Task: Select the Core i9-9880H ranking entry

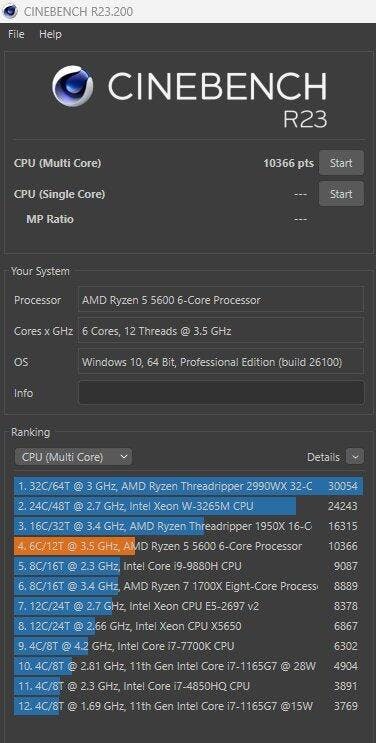Action: [188, 566]
